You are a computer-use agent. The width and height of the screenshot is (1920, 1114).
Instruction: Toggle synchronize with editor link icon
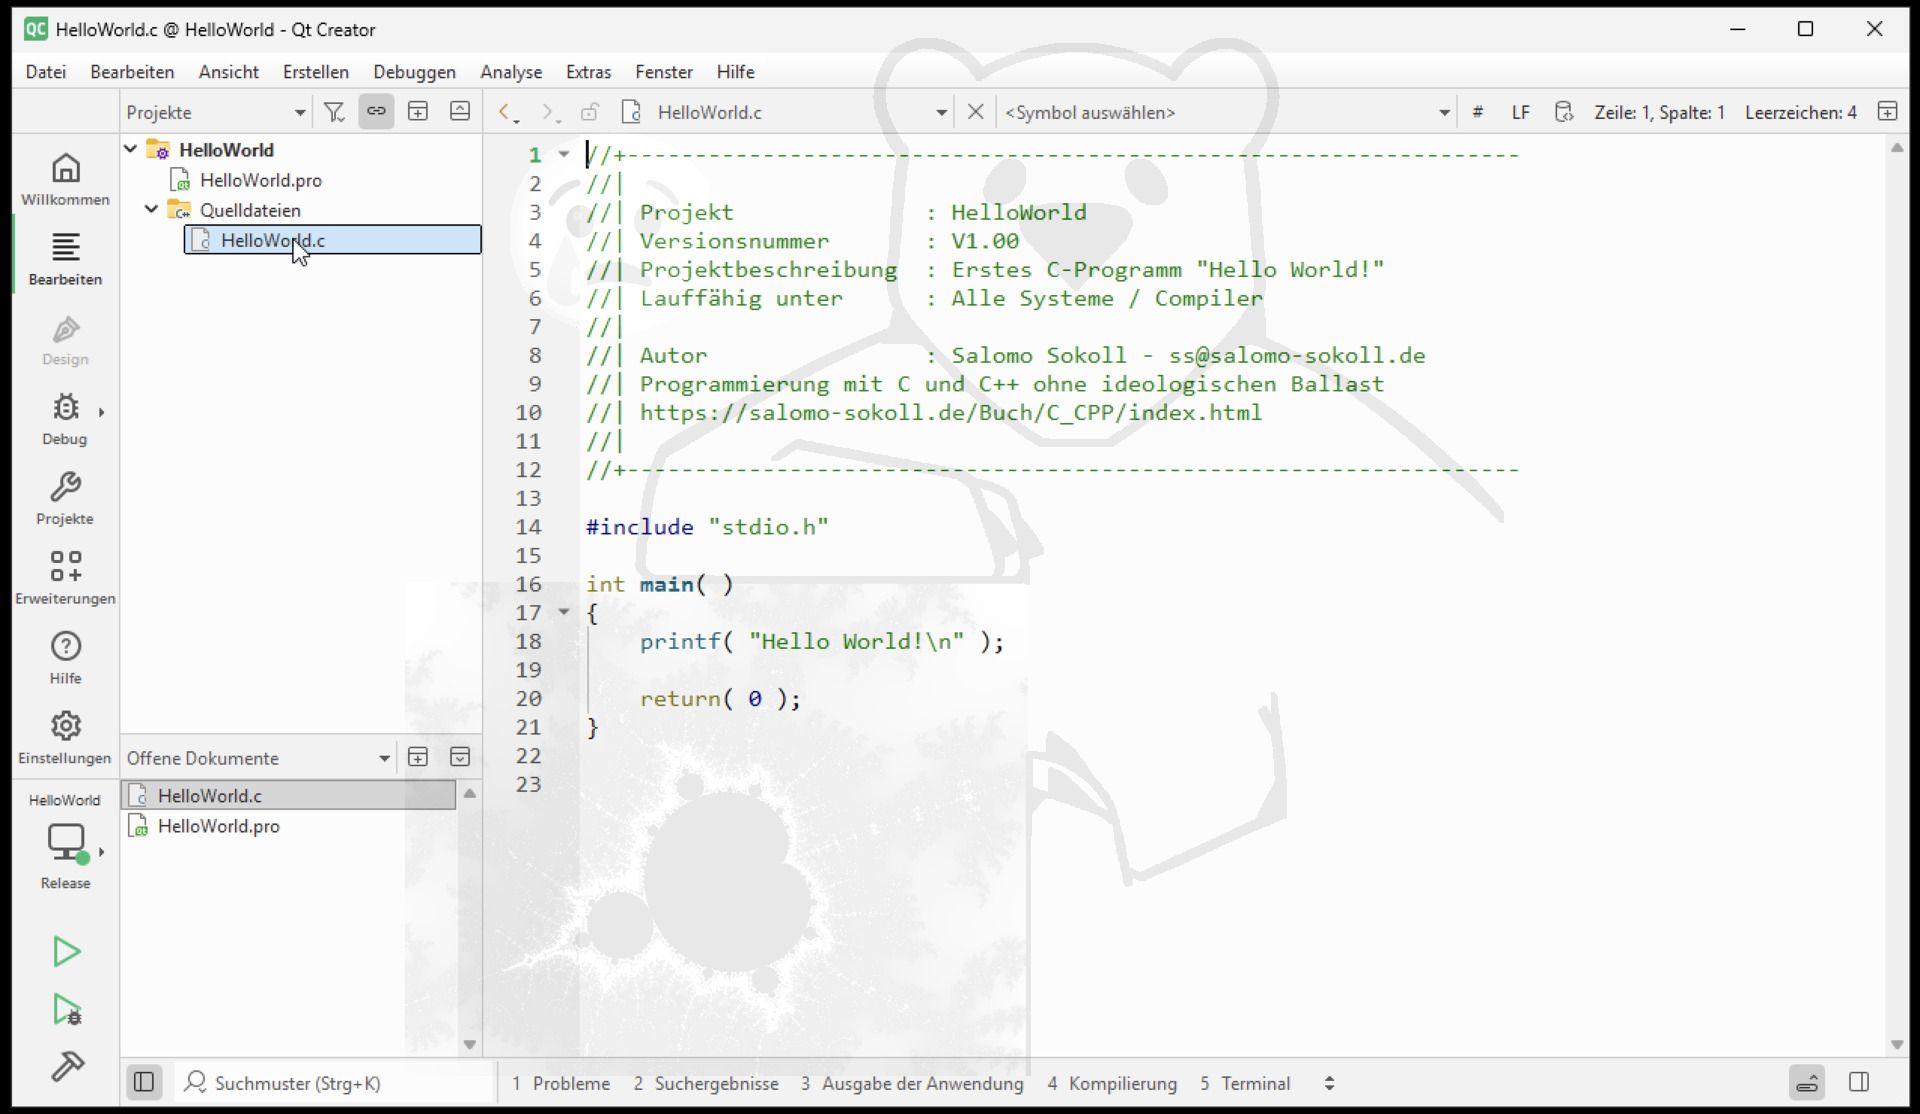(376, 112)
